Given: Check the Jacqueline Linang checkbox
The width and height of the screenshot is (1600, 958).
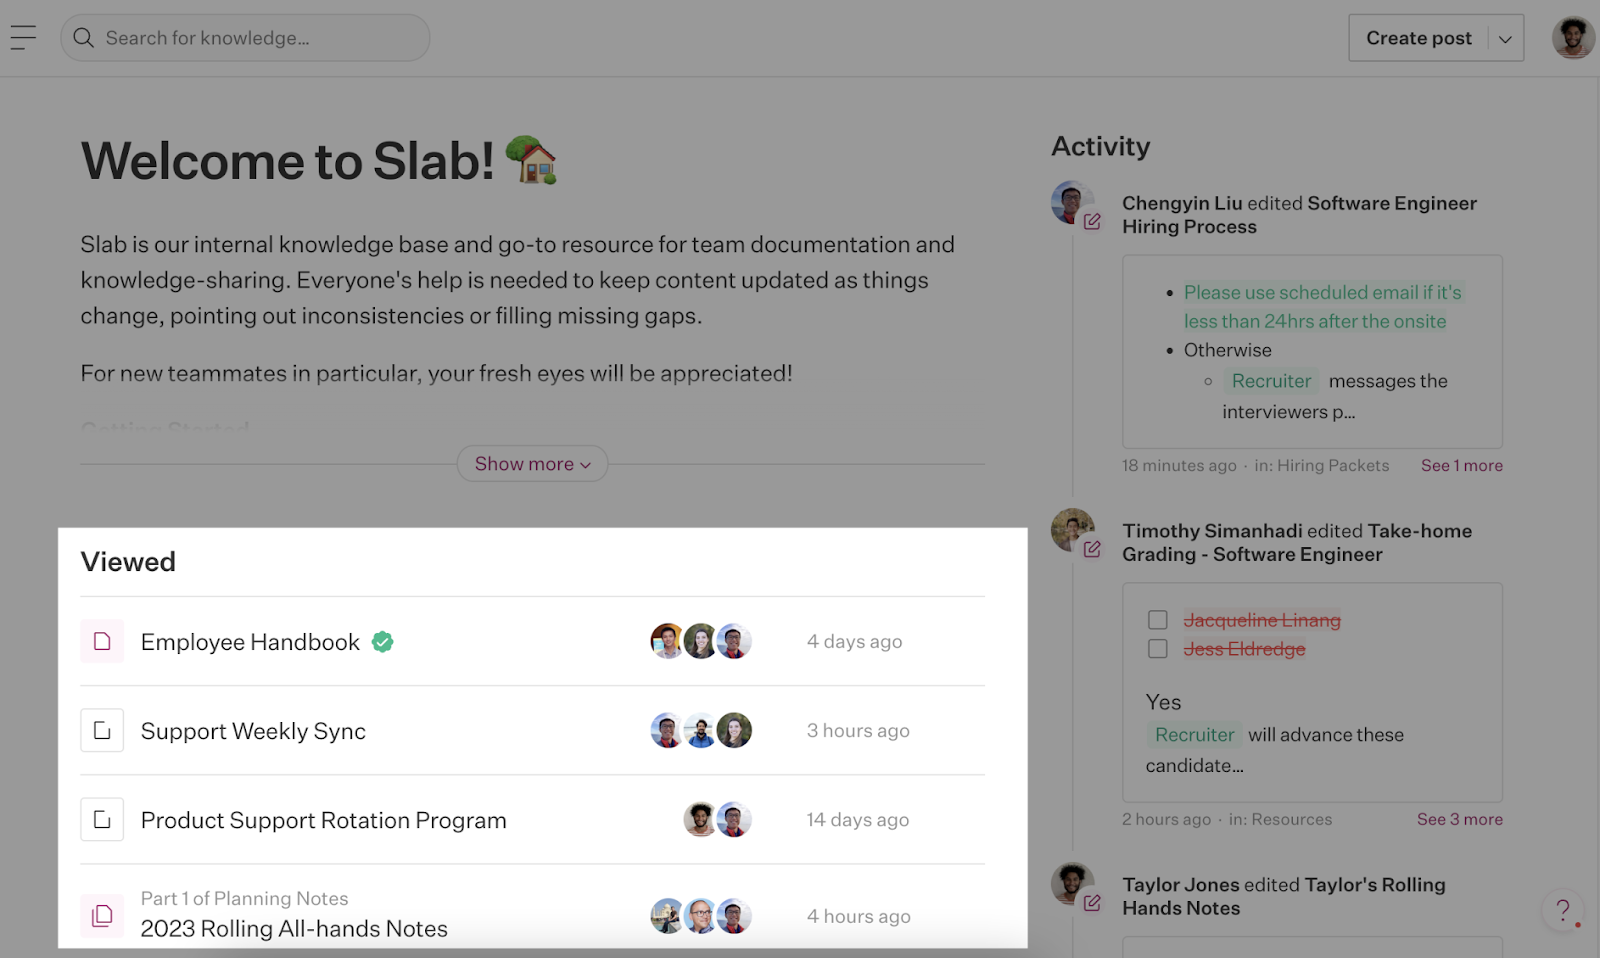Looking at the screenshot, I should pyautogui.click(x=1158, y=620).
